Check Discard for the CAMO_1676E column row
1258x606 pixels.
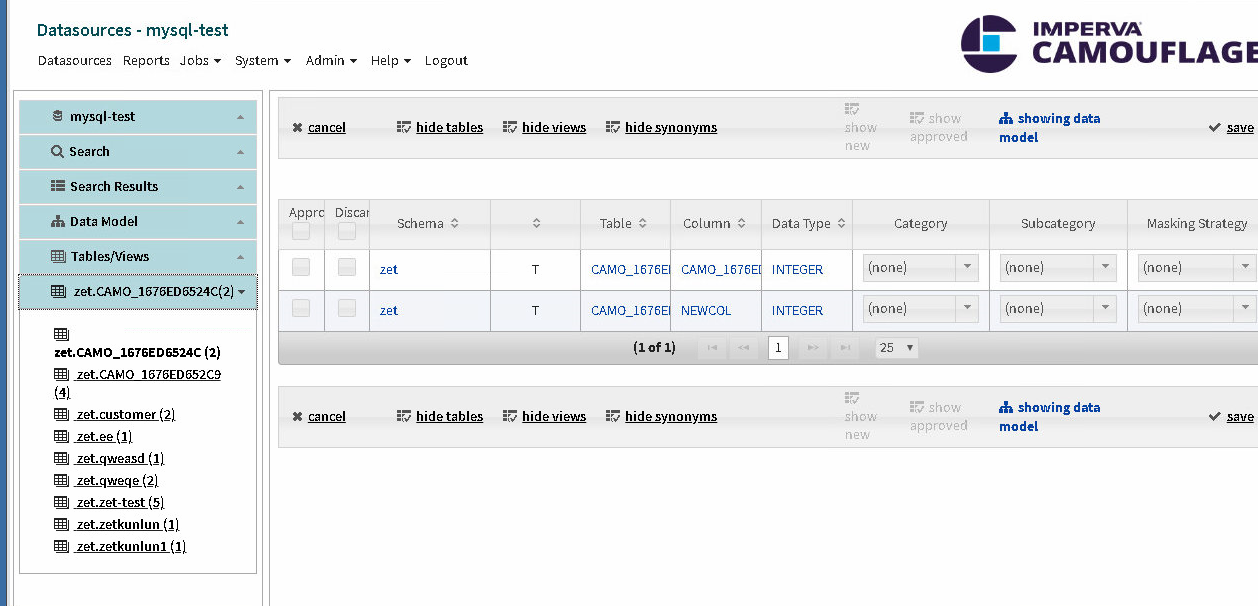coord(346,267)
